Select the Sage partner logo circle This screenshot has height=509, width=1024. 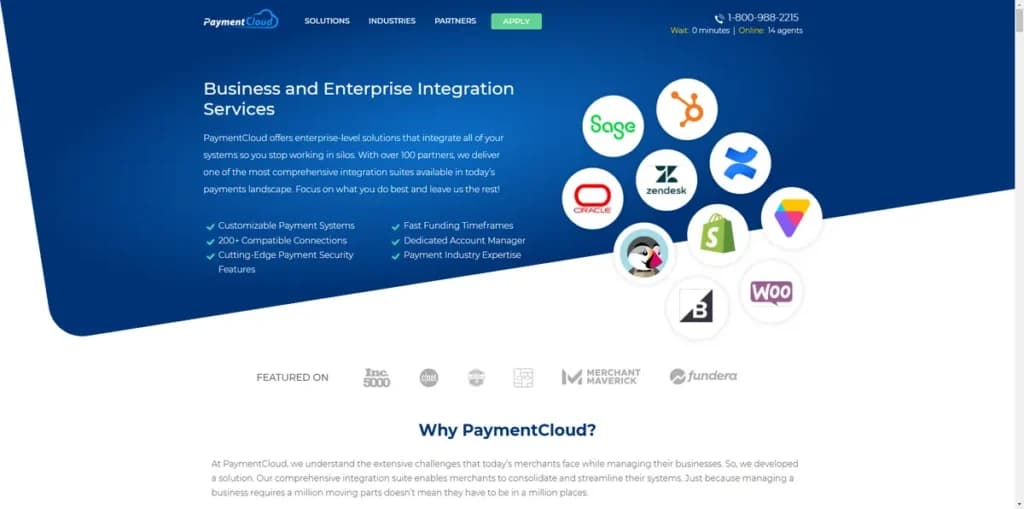(613, 126)
